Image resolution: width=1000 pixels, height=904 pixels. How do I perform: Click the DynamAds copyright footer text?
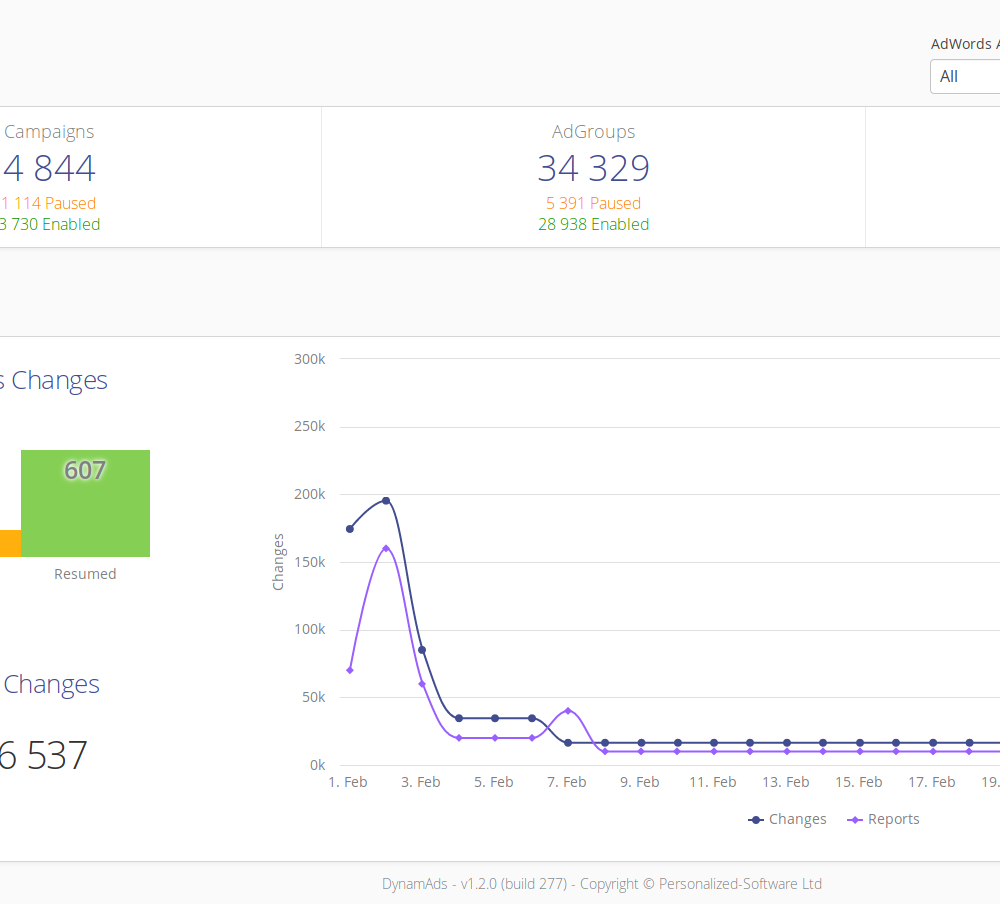point(601,883)
